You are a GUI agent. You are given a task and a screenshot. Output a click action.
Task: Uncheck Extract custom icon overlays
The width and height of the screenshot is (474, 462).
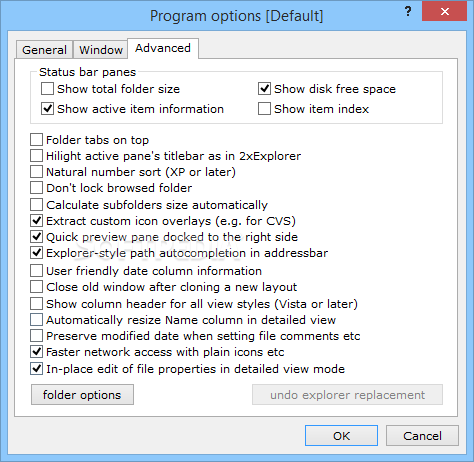36,221
